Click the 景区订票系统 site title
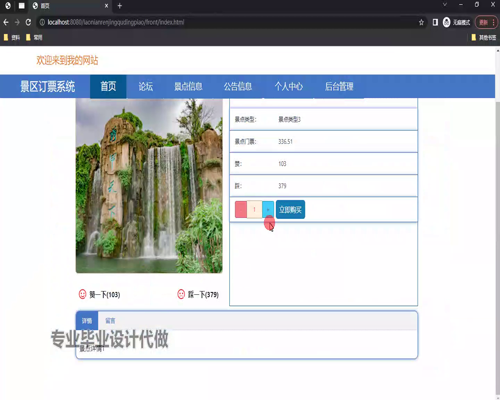Screen dimensions: 500x400 coord(48,87)
